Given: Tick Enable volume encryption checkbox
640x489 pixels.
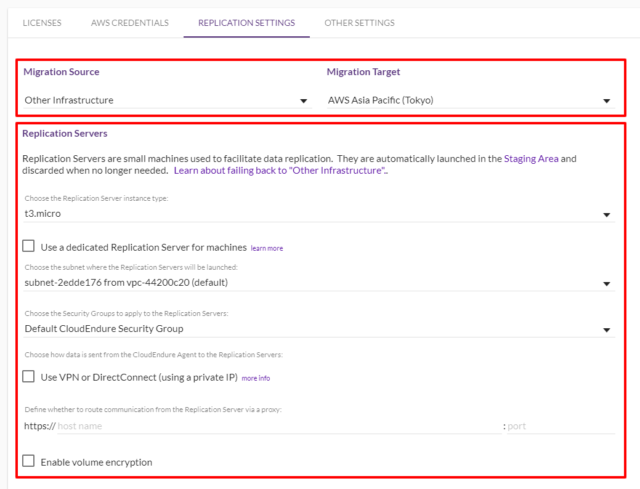Looking at the screenshot, I should coord(29,461).
